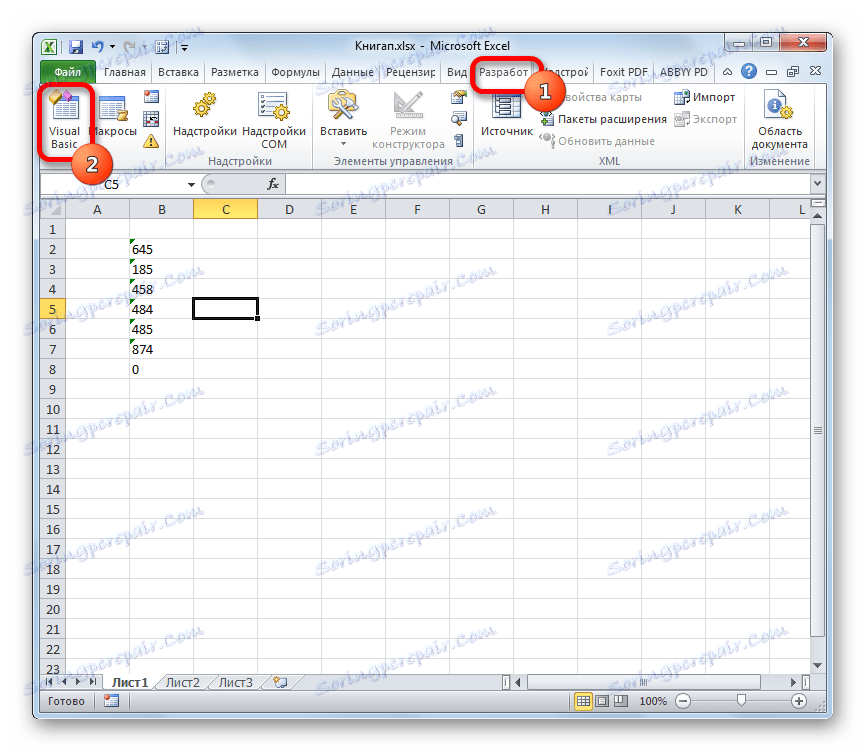Click vertical scrollbar down arrow

pyautogui.click(x=817, y=666)
